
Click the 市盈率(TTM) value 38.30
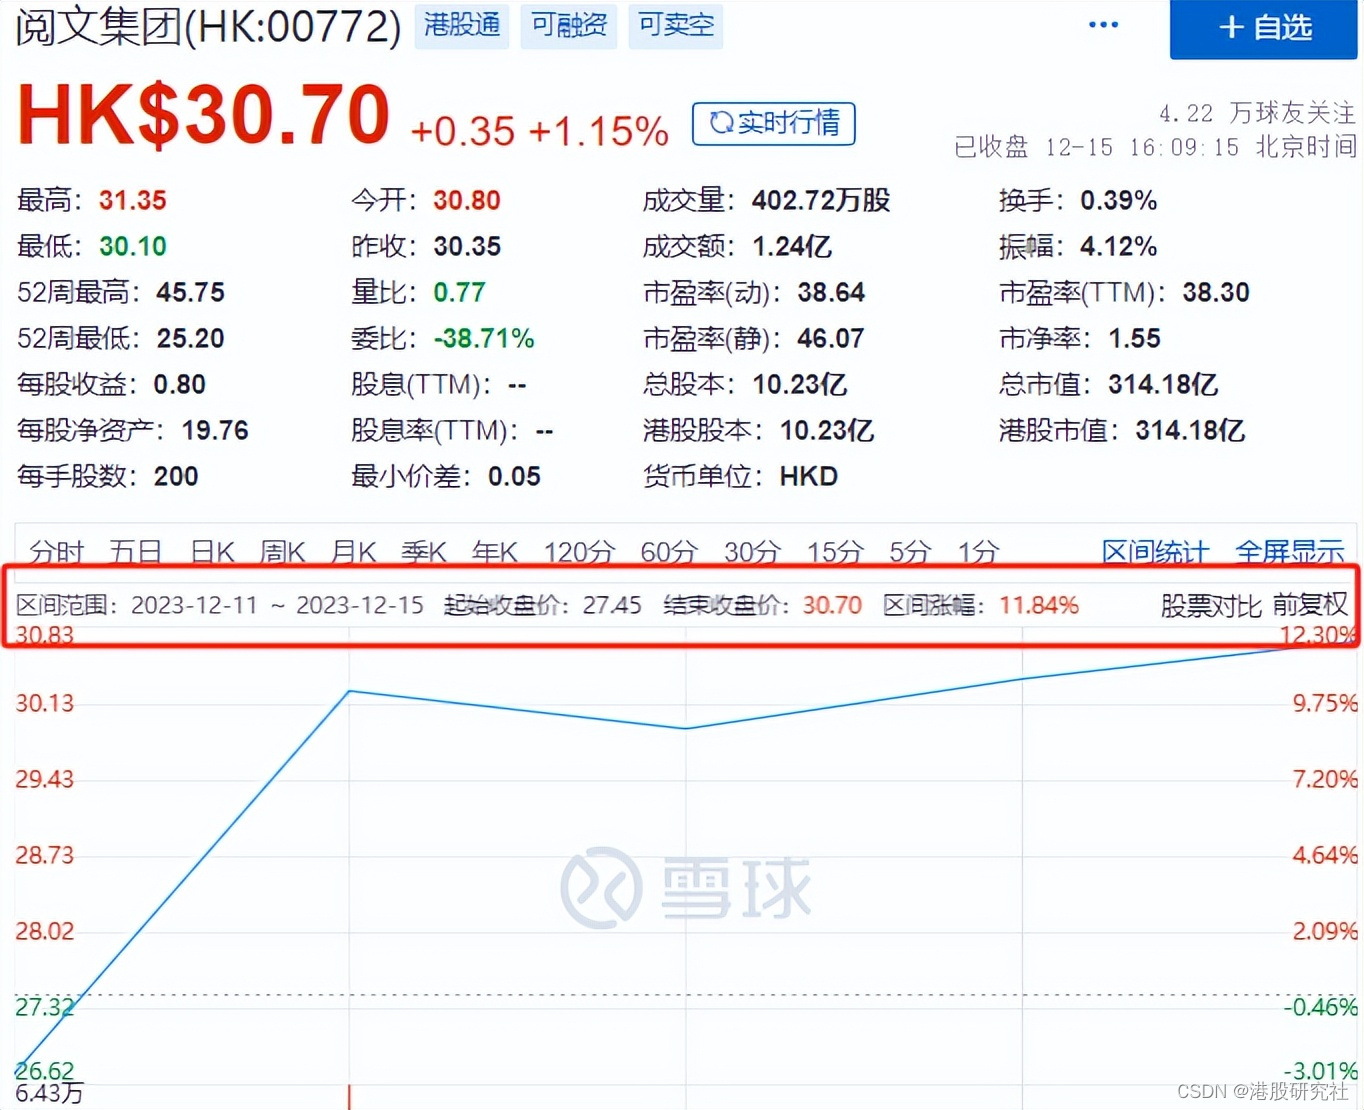(x=1216, y=292)
